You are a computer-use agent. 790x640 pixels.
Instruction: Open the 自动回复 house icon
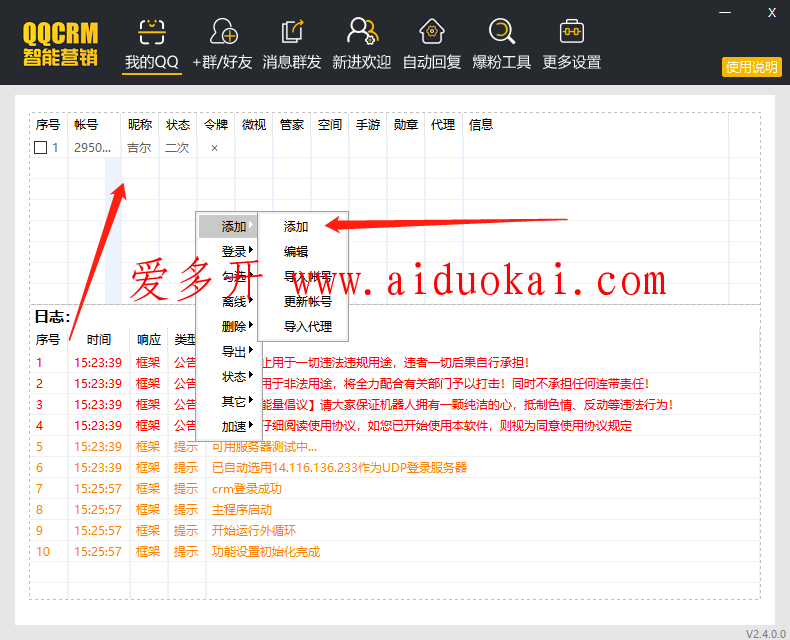(432, 31)
